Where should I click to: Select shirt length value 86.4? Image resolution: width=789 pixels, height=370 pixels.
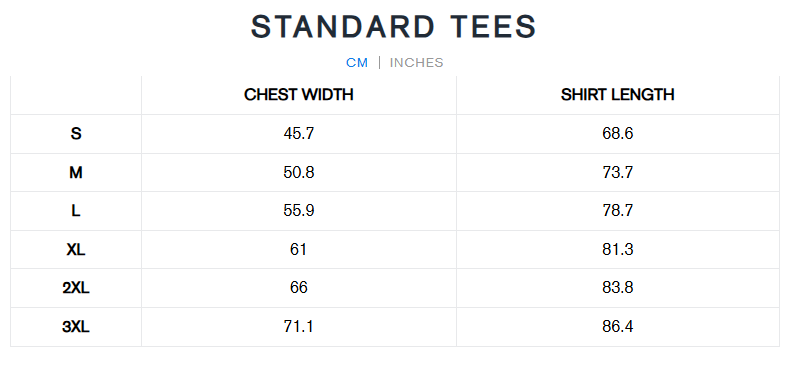(617, 327)
